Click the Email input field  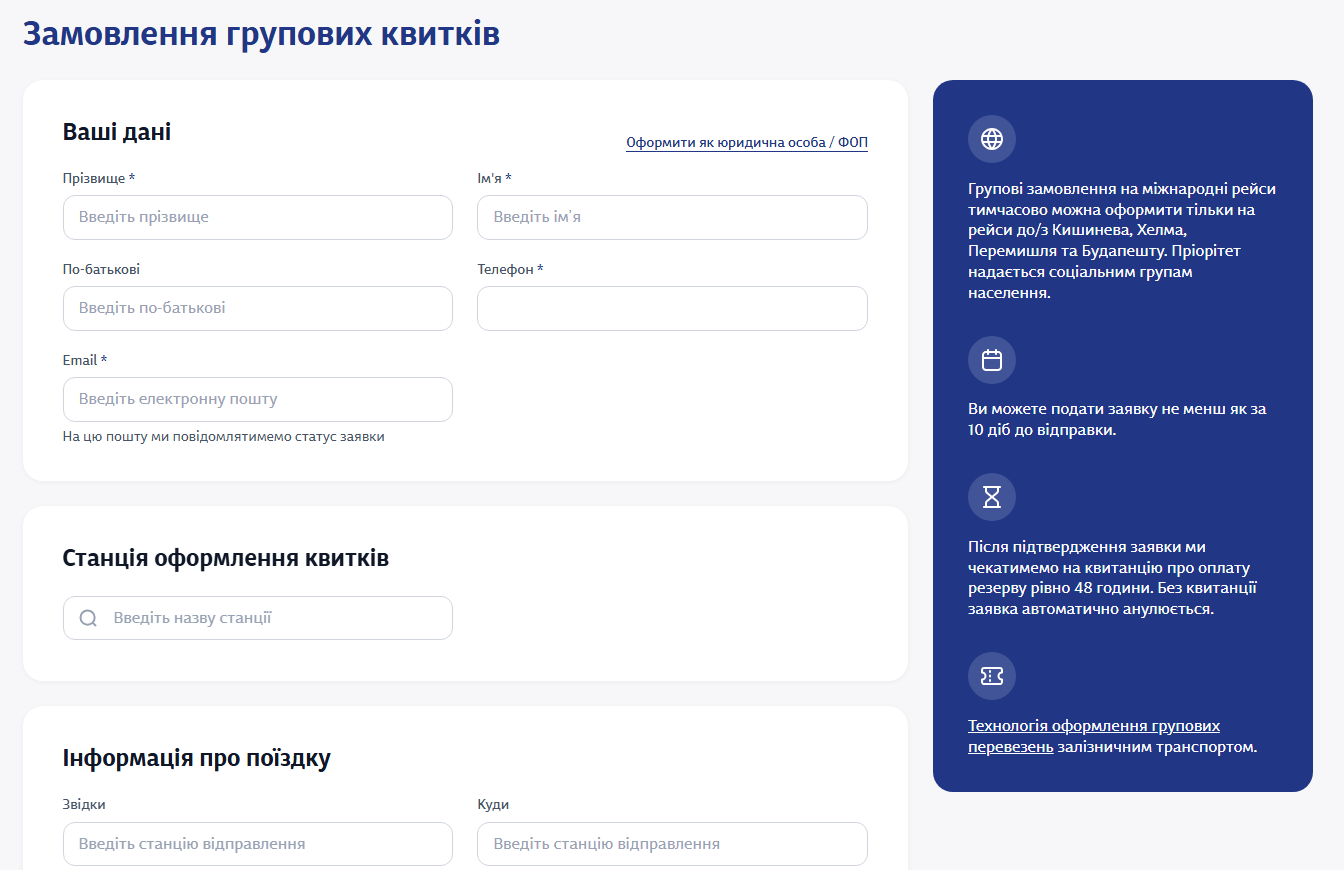tap(257, 399)
